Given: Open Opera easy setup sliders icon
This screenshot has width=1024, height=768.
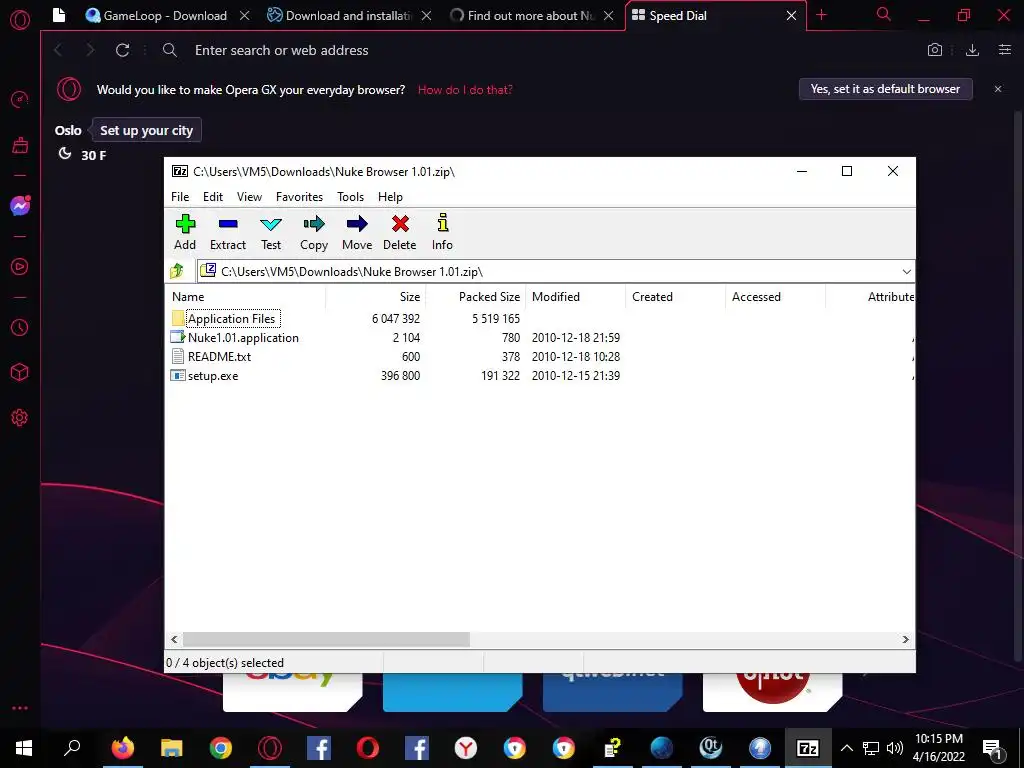Looking at the screenshot, I should coord(1005,50).
